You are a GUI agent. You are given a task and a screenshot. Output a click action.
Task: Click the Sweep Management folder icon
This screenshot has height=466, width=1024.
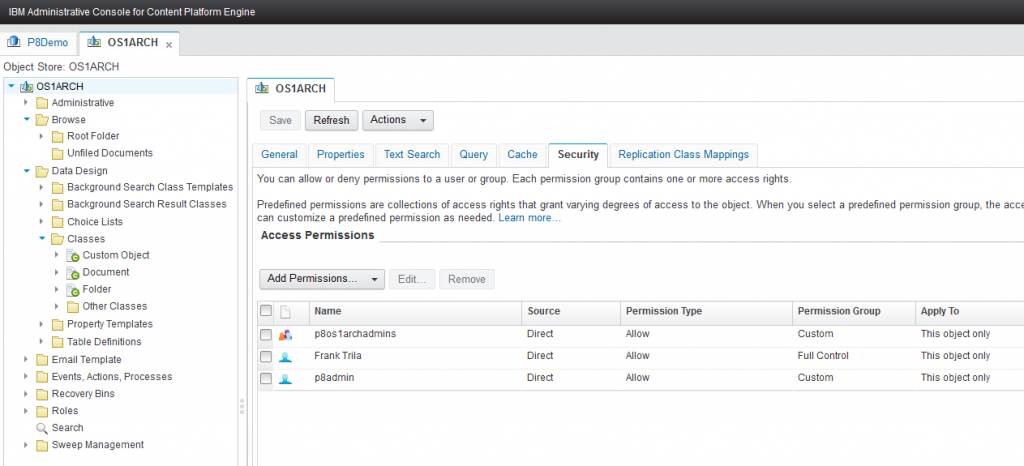click(42, 445)
